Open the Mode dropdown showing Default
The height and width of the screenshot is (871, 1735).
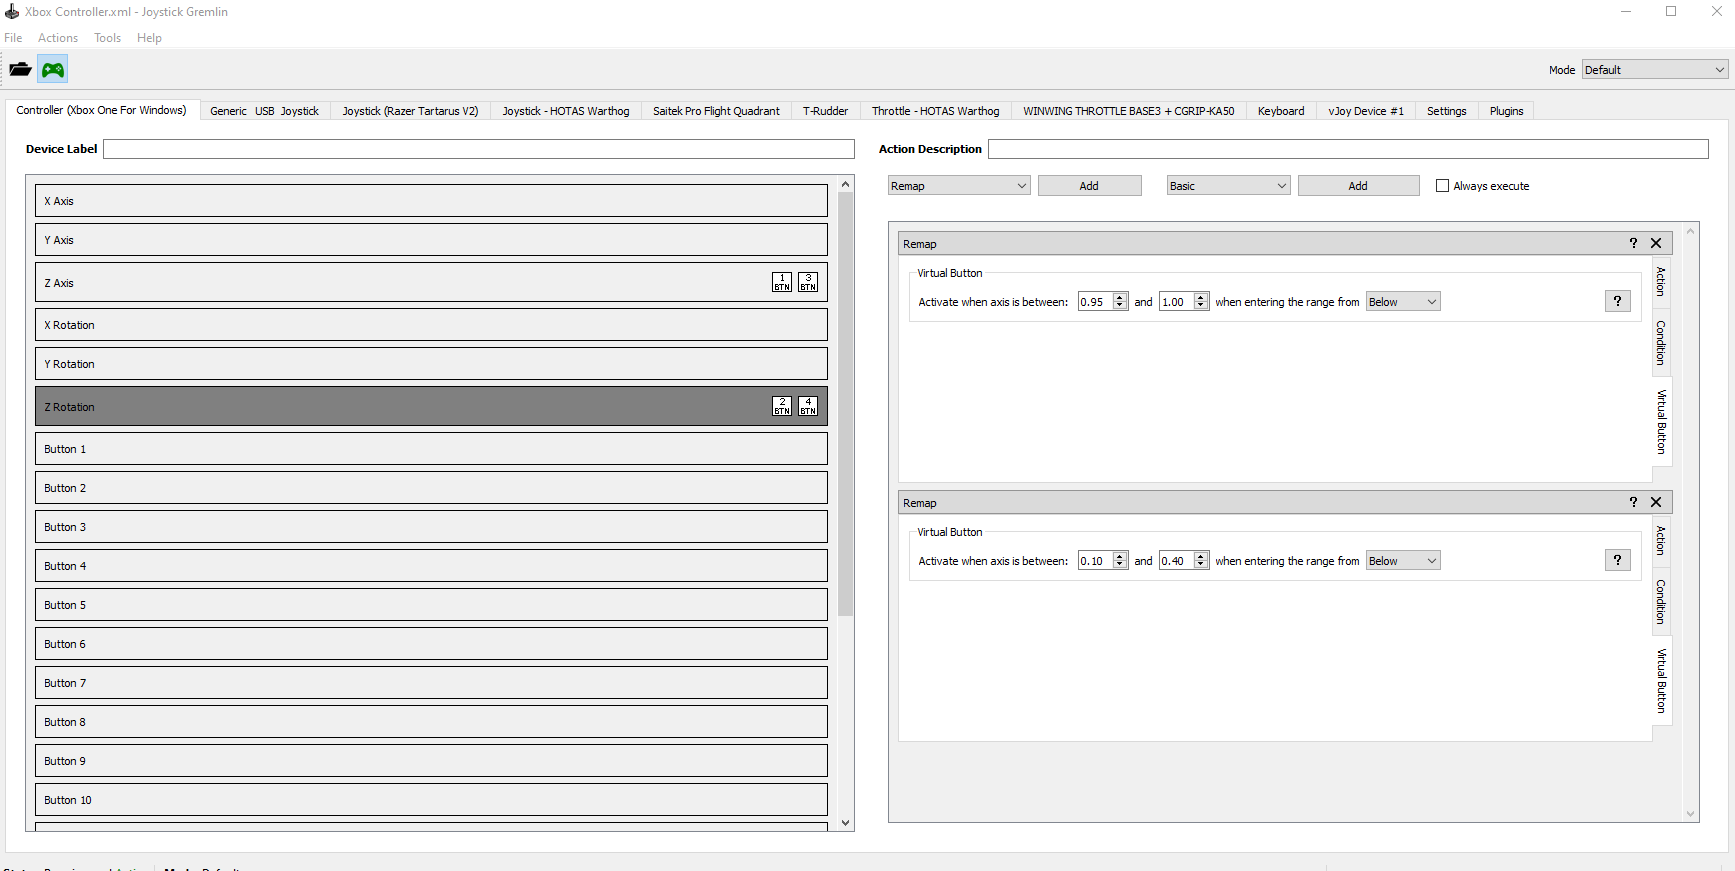click(x=1655, y=70)
